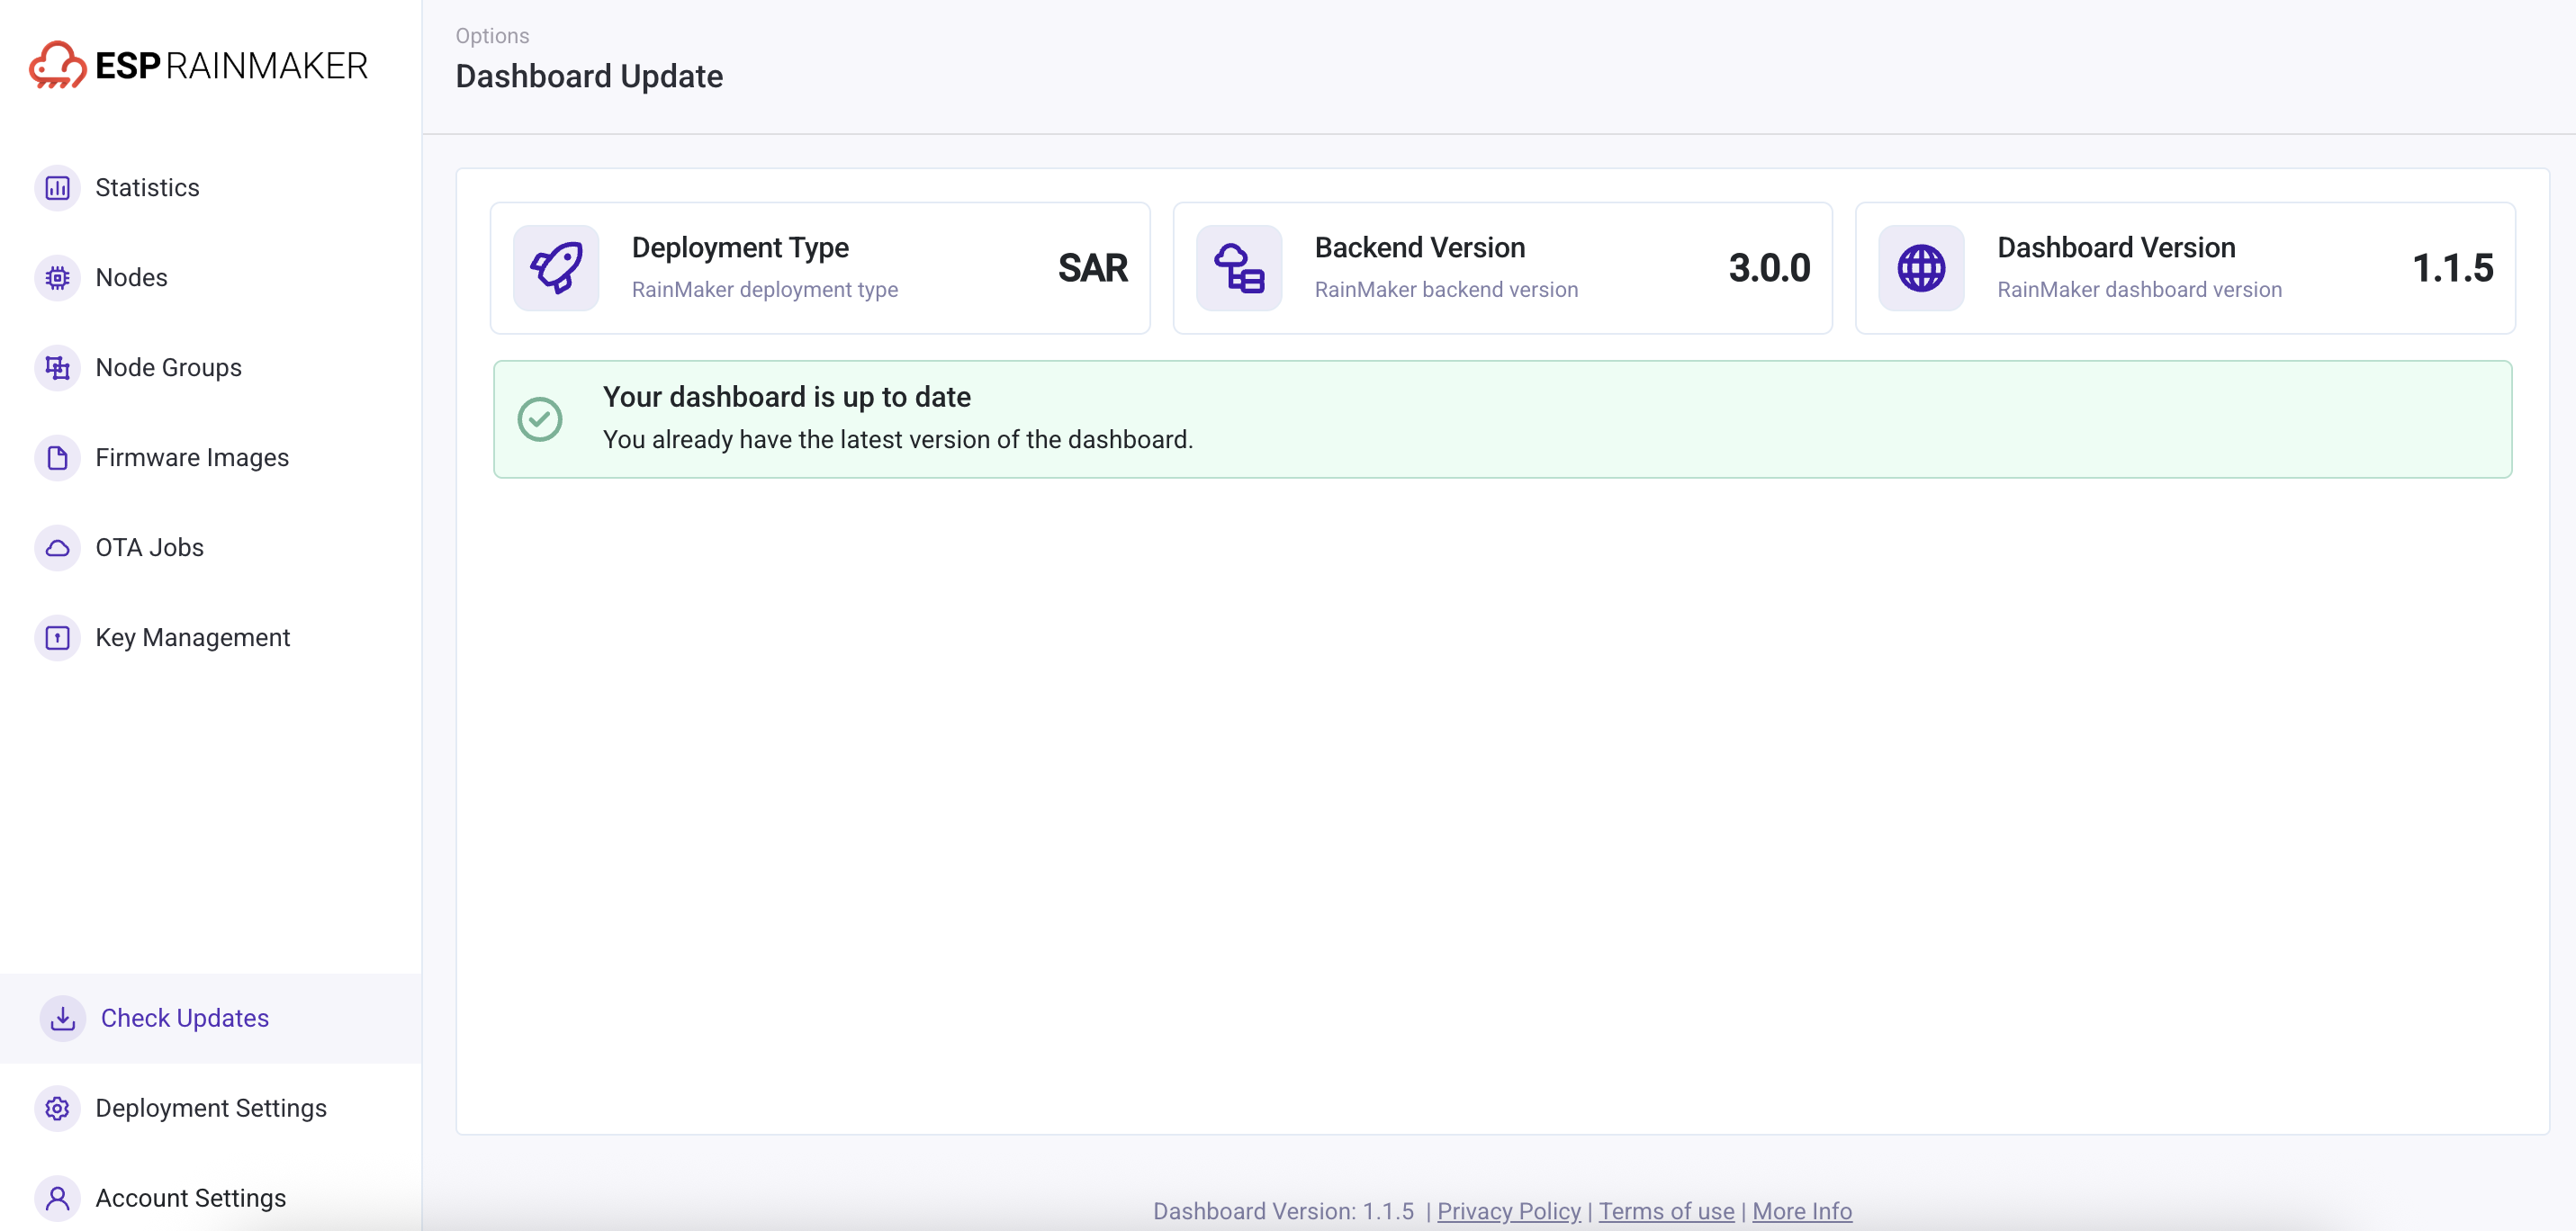Screen dimensions: 2576x1231
Task: Navigate to Deployment Settings
Action: 211,1108
